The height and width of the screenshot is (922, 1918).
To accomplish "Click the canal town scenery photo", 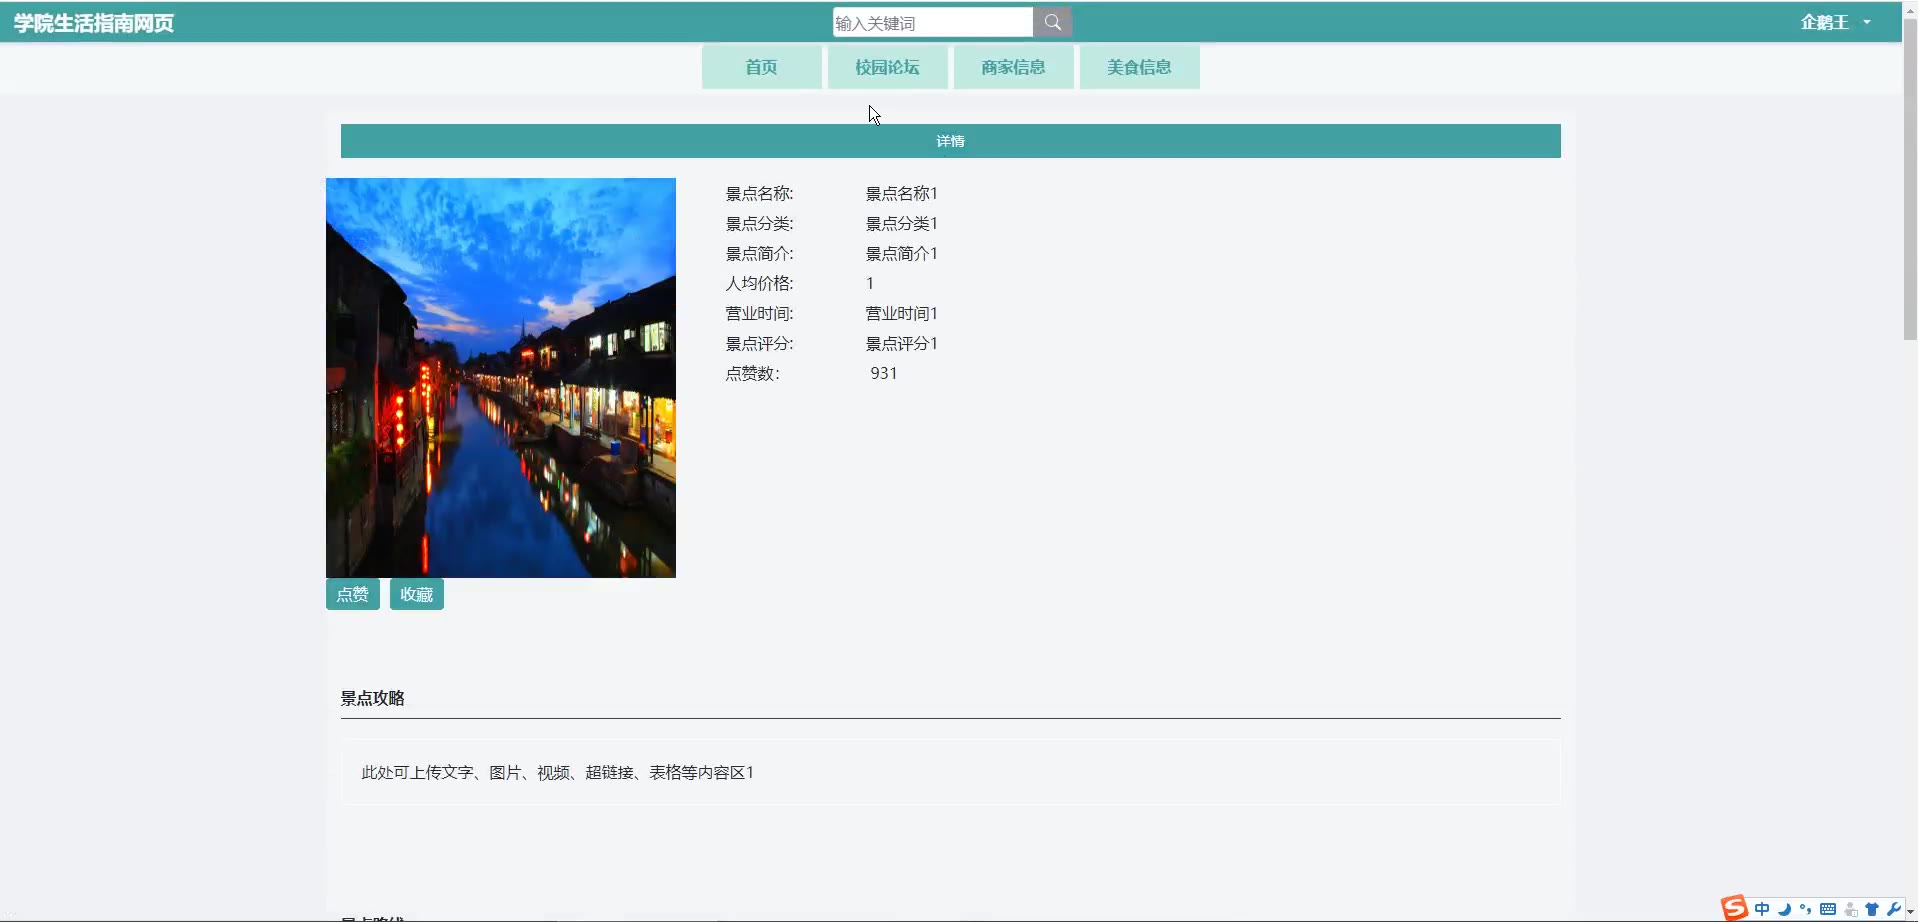I will [x=501, y=378].
